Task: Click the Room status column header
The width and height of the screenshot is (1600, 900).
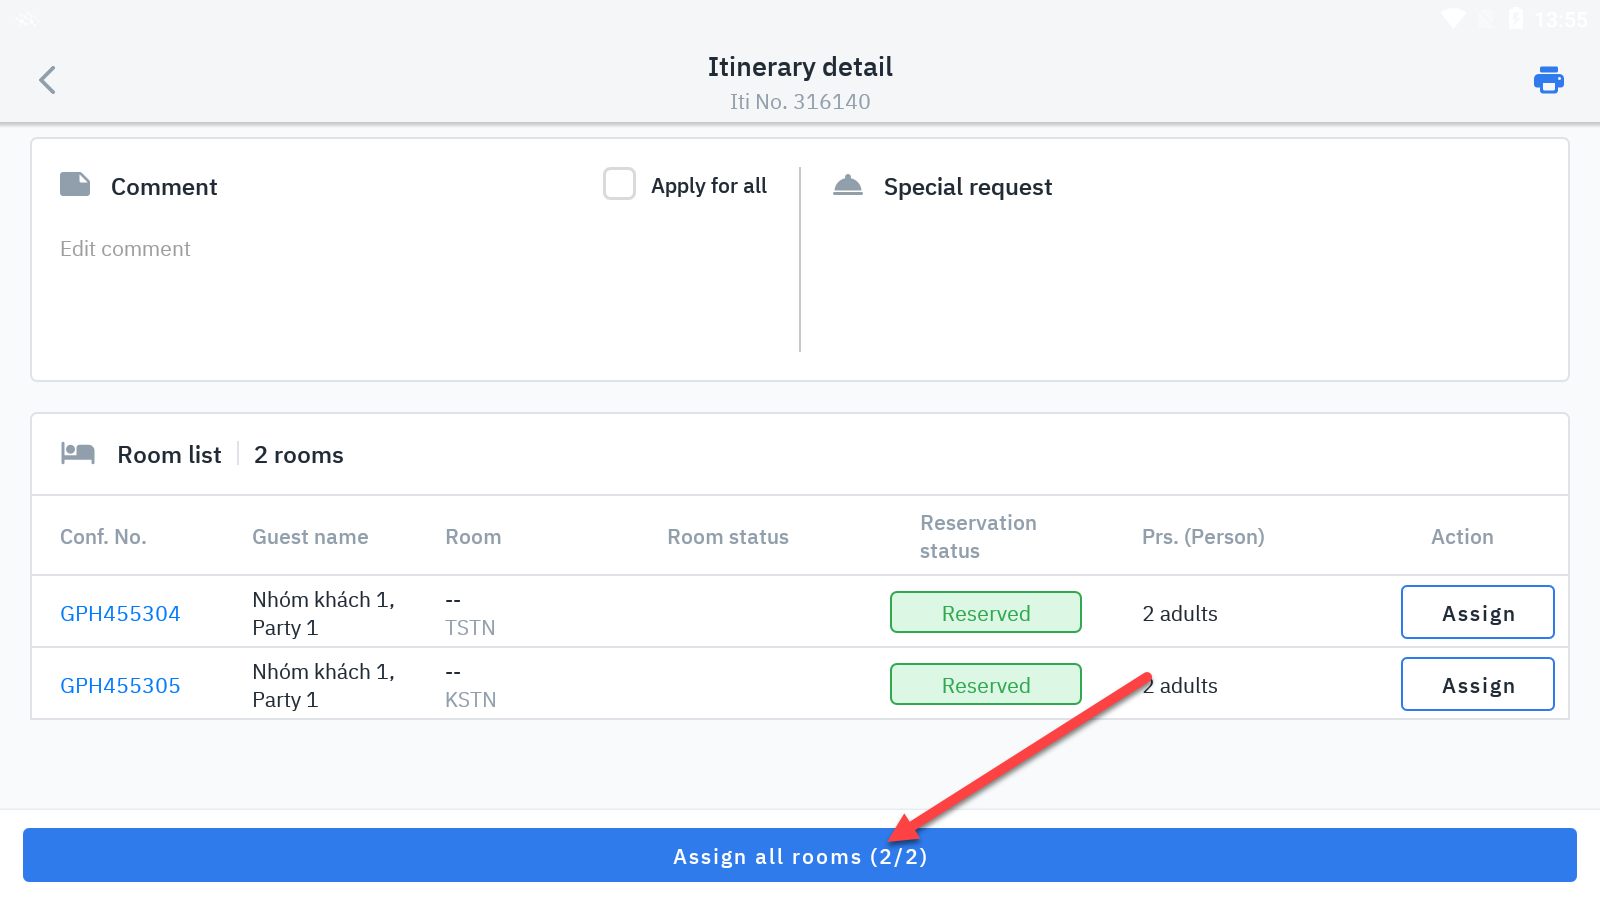Action: coord(728,537)
